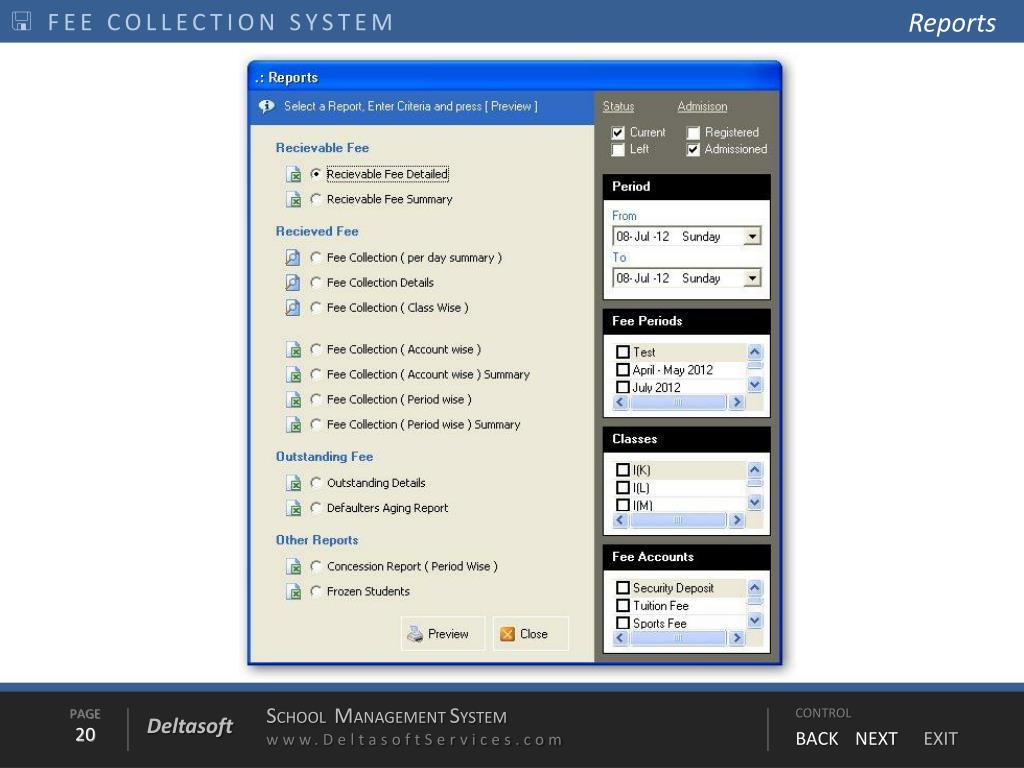Check class I(M) checkbox
The height and width of the screenshot is (768, 1024).
tap(623, 505)
